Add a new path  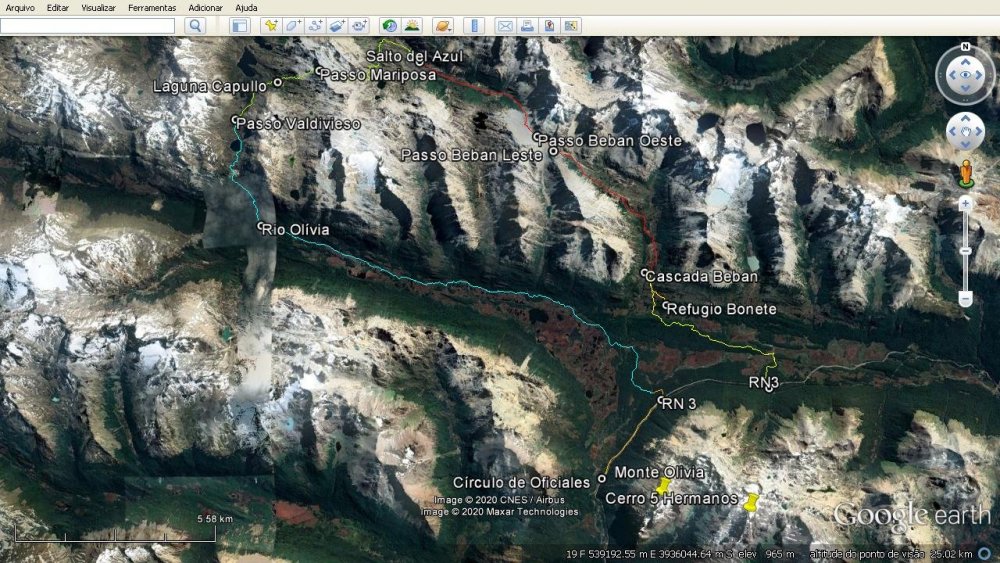click(x=315, y=26)
